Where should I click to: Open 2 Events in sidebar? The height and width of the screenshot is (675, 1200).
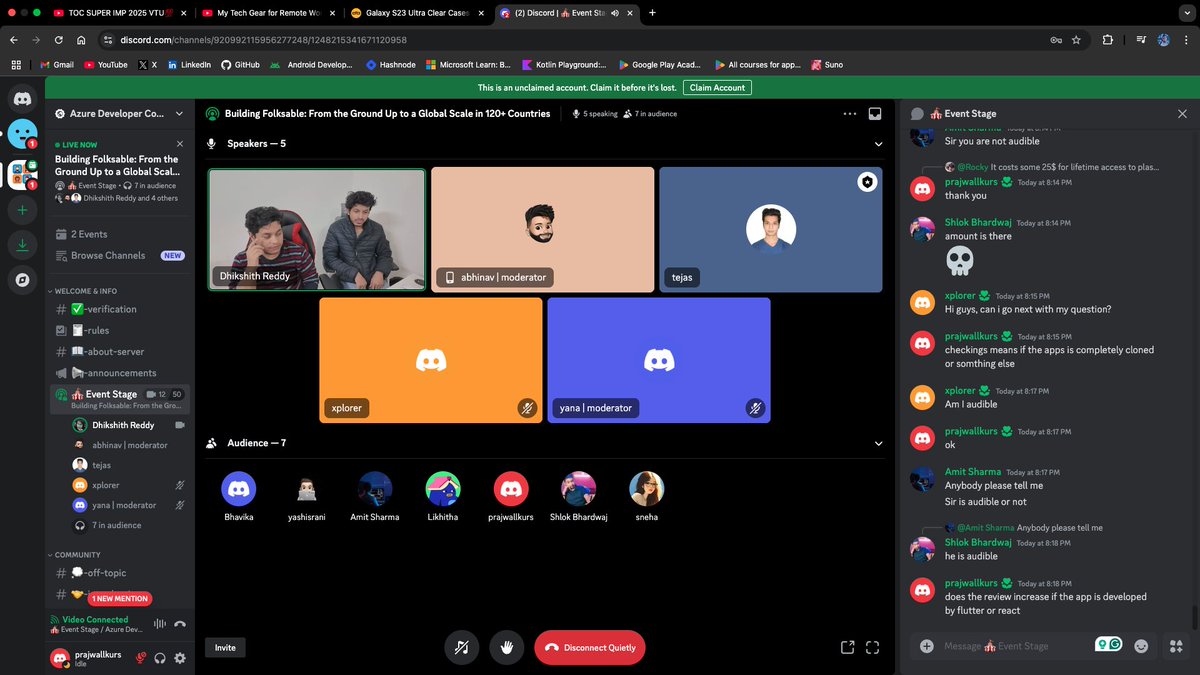click(120, 234)
